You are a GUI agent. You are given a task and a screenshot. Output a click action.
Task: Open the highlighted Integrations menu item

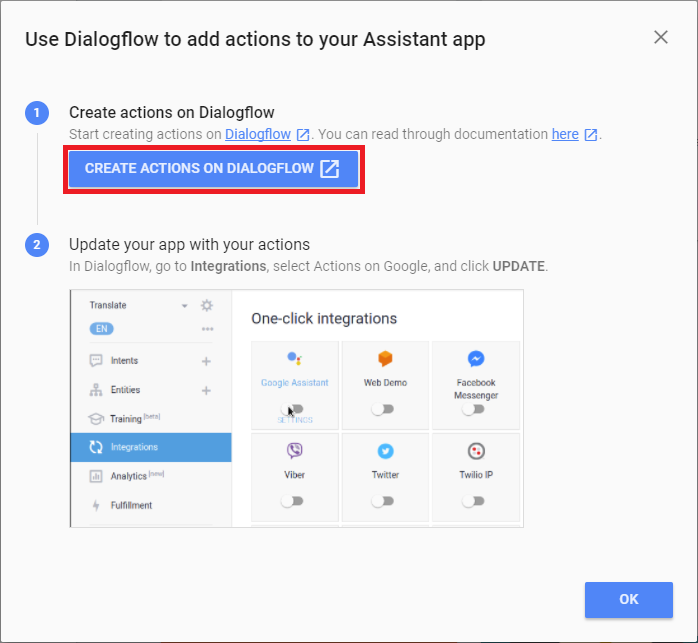pos(151,447)
